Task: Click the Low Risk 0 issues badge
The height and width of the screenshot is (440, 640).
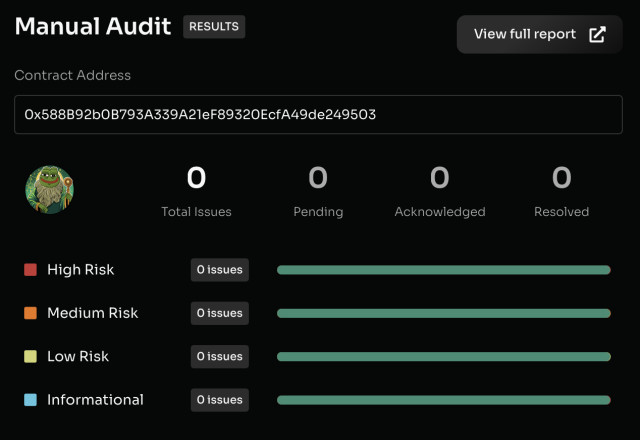Action: pyautogui.click(x=219, y=357)
